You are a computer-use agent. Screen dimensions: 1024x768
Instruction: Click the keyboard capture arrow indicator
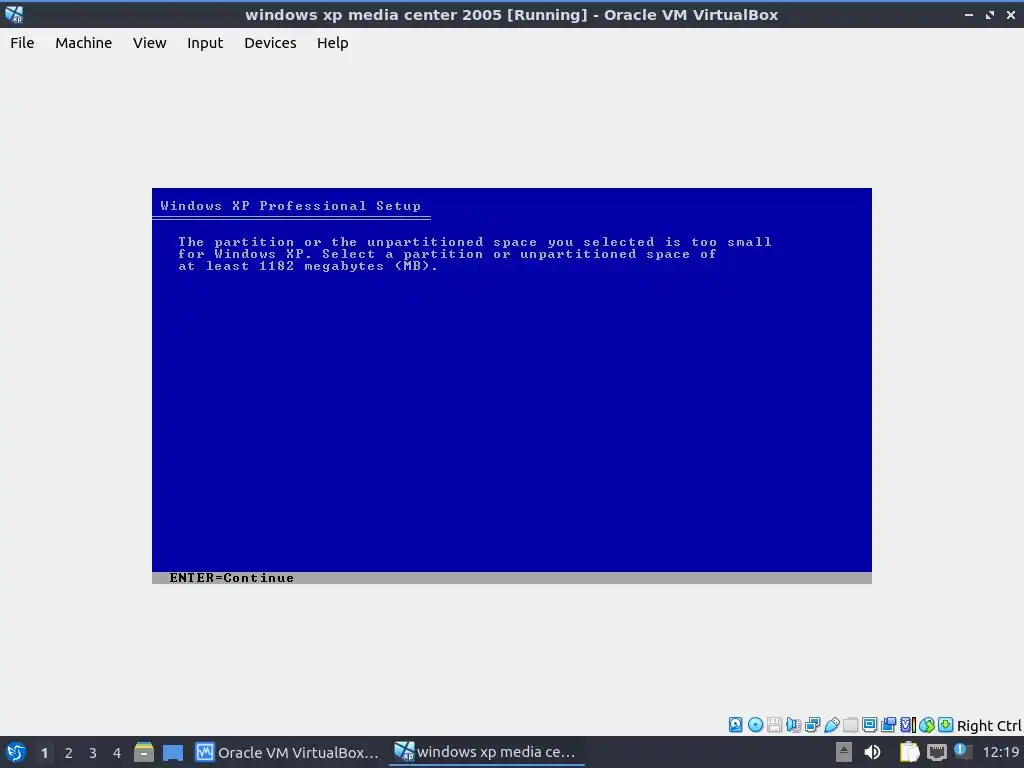point(946,725)
